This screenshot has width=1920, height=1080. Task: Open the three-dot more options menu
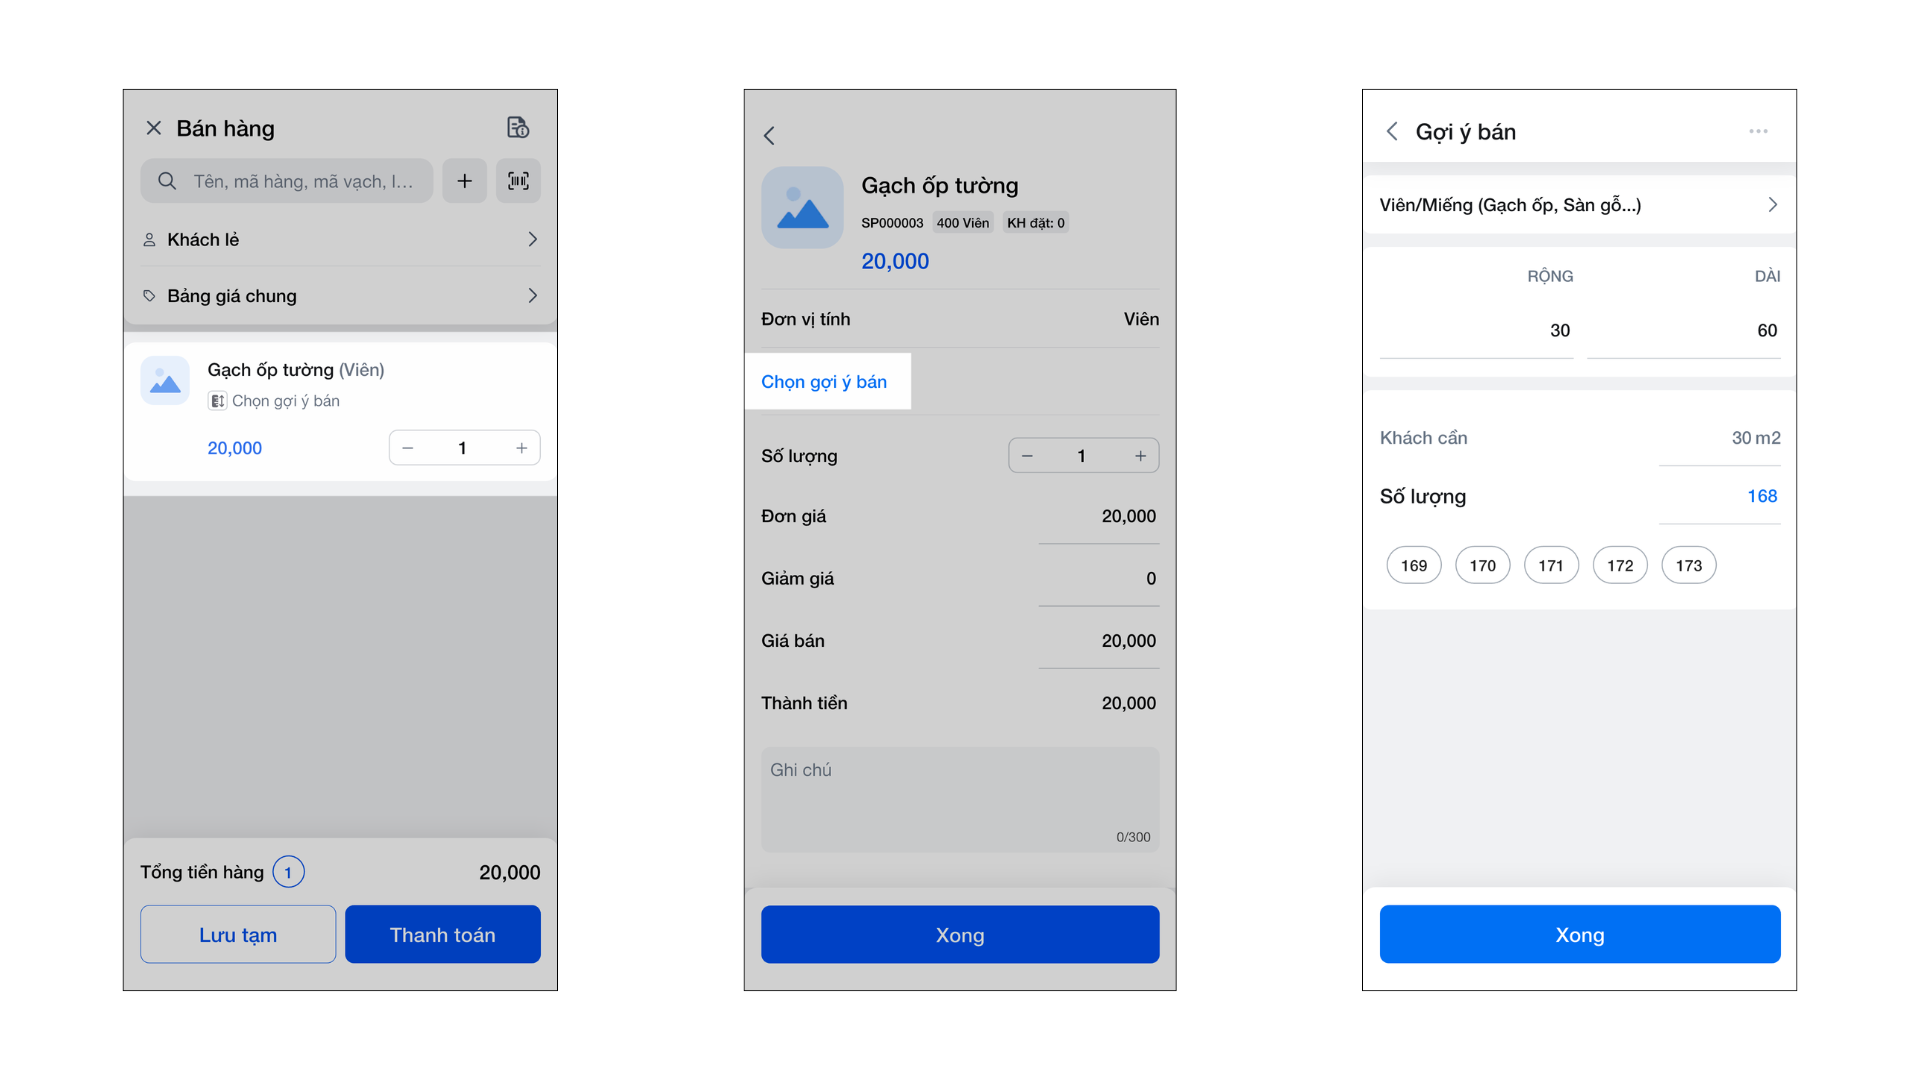[1758, 132]
